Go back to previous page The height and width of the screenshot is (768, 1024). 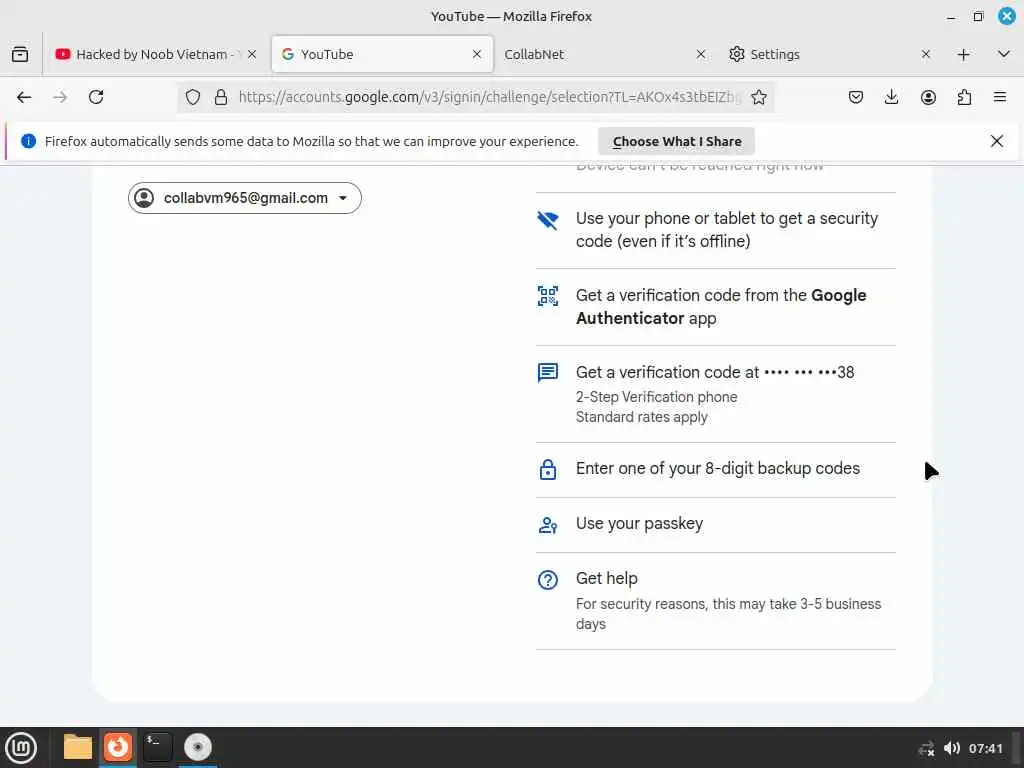24,97
